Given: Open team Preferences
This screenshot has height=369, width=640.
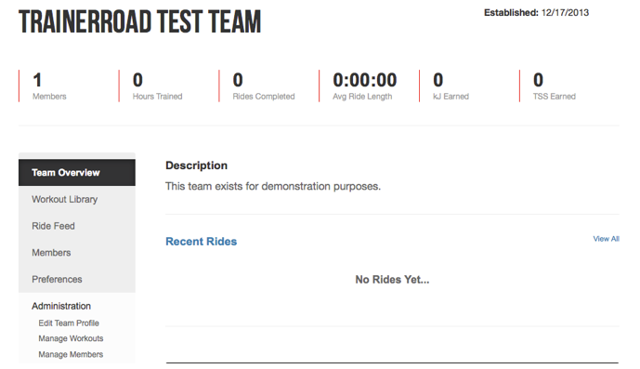Looking at the screenshot, I should [57, 280].
